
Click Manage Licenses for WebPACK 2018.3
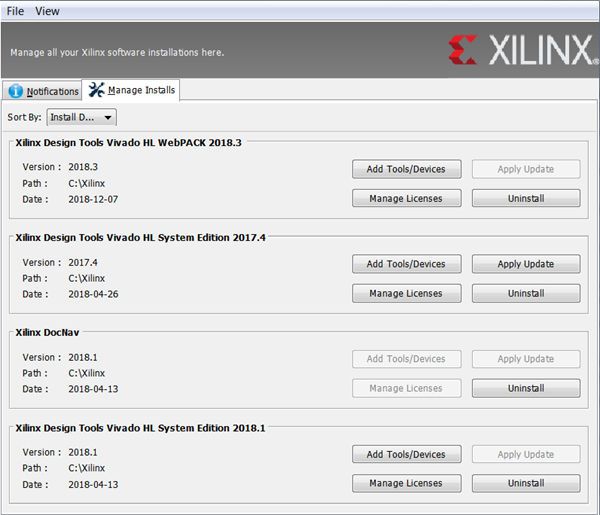(406, 198)
